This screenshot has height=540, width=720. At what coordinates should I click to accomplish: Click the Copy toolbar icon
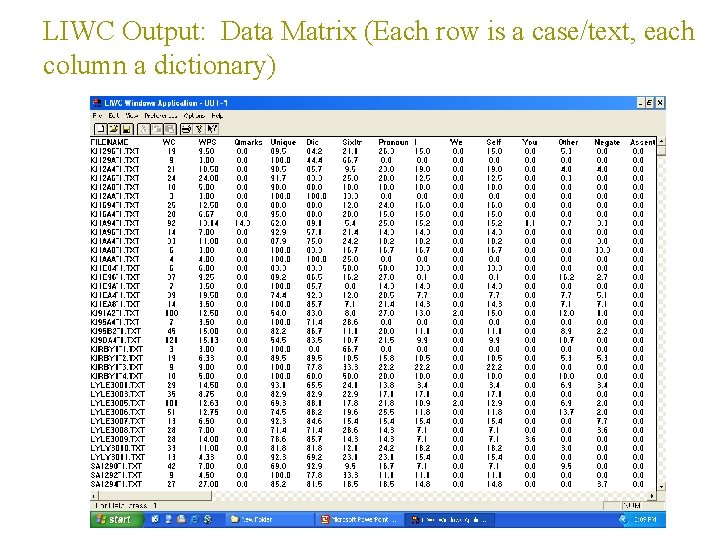tap(157, 129)
